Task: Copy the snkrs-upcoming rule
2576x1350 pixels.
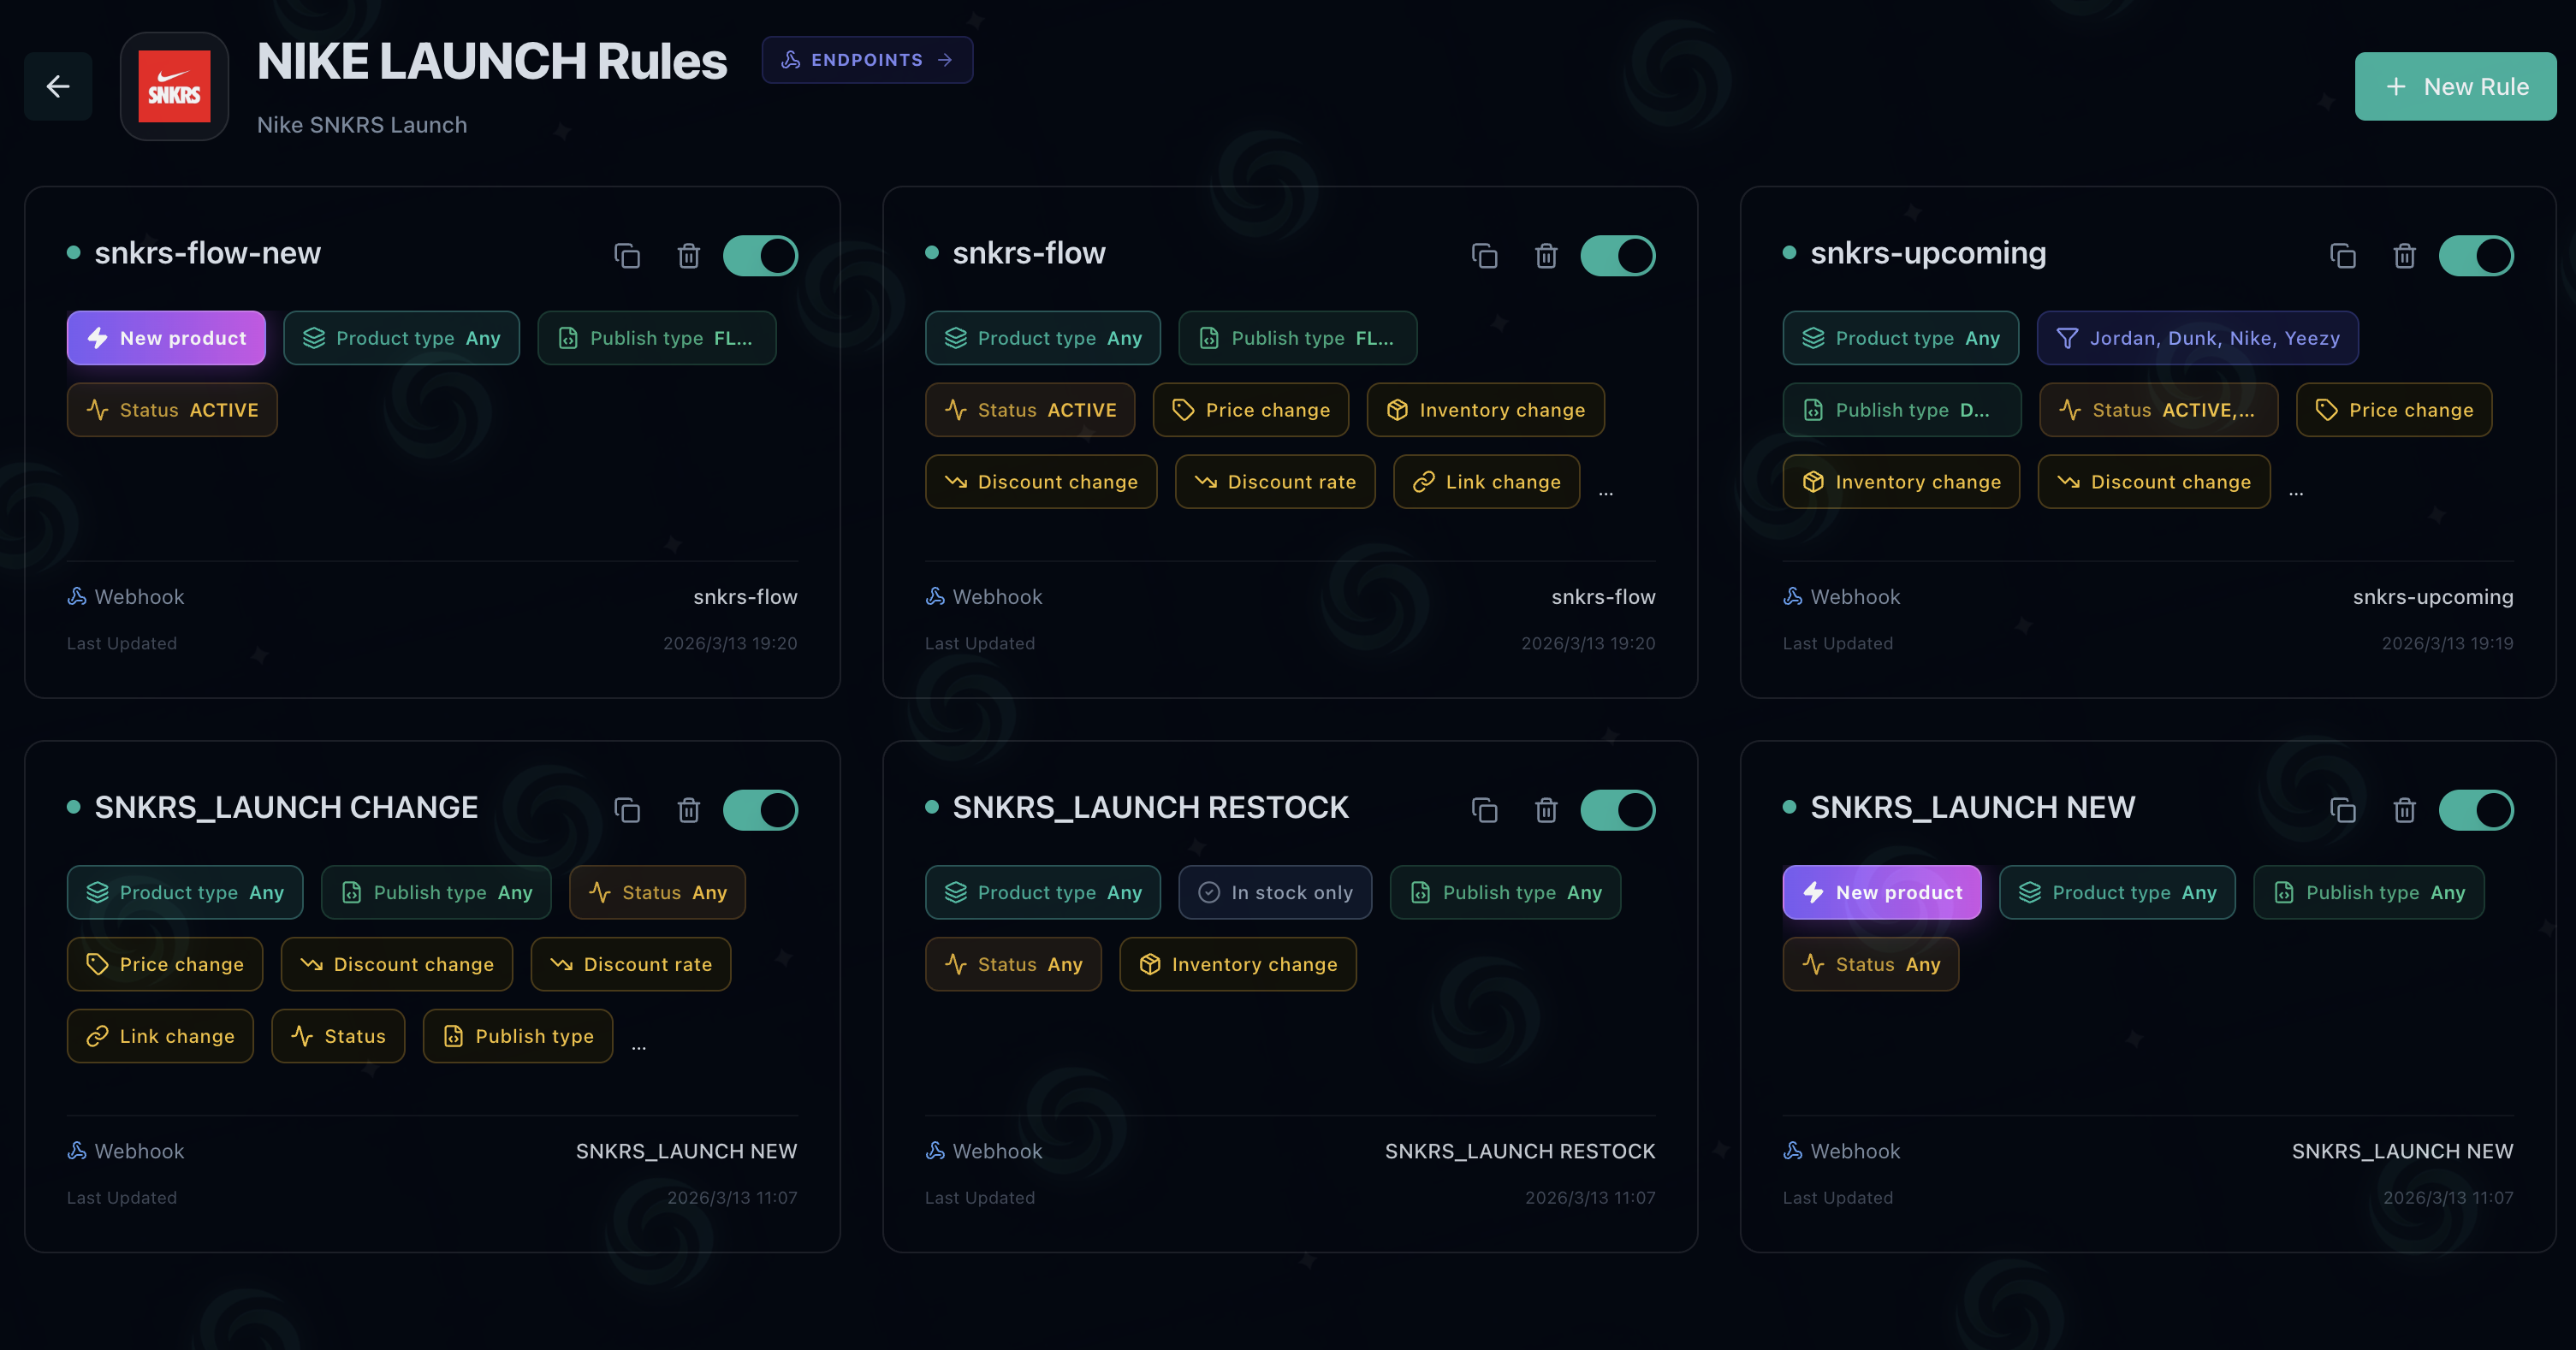Action: [x=2343, y=256]
